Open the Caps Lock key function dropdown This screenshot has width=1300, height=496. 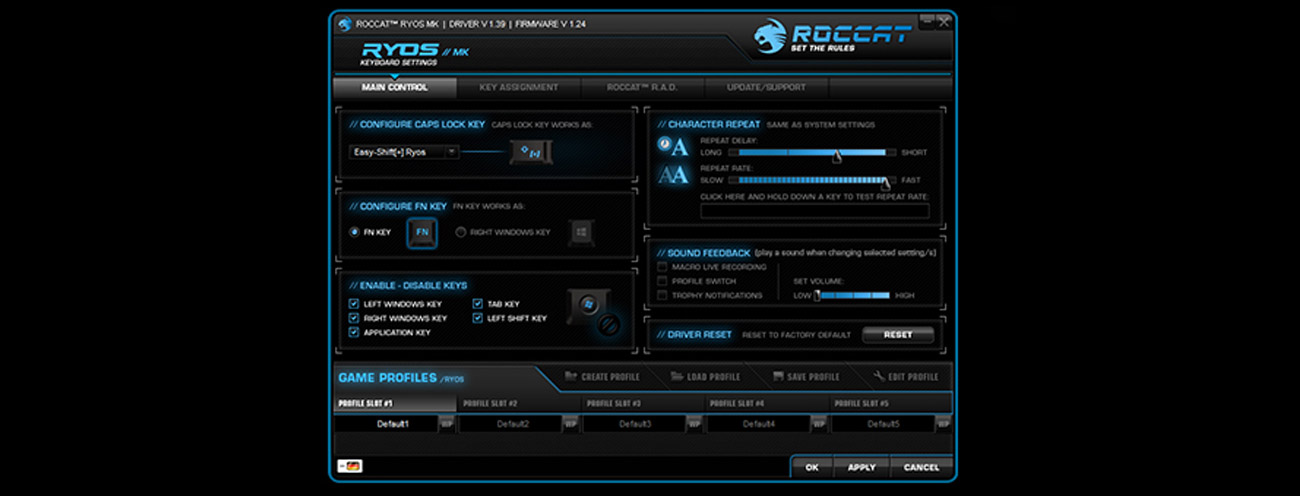click(x=404, y=152)
